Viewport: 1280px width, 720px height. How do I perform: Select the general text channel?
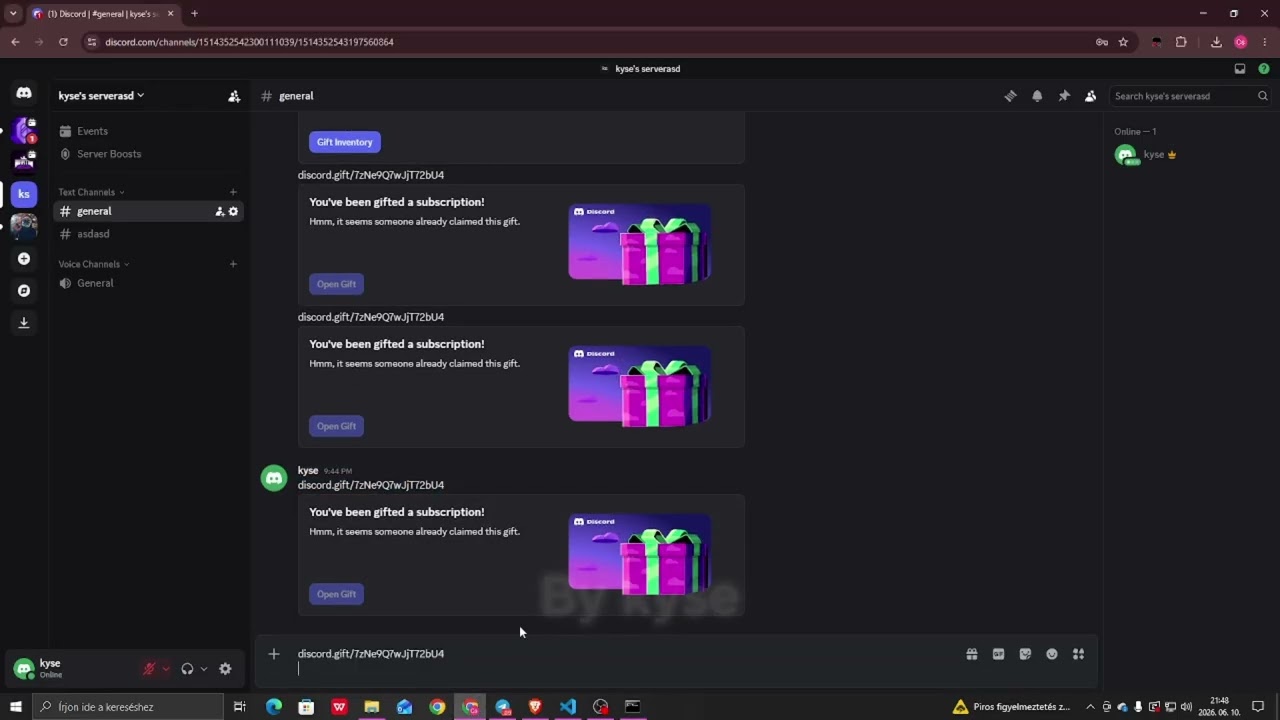[148, 211]
